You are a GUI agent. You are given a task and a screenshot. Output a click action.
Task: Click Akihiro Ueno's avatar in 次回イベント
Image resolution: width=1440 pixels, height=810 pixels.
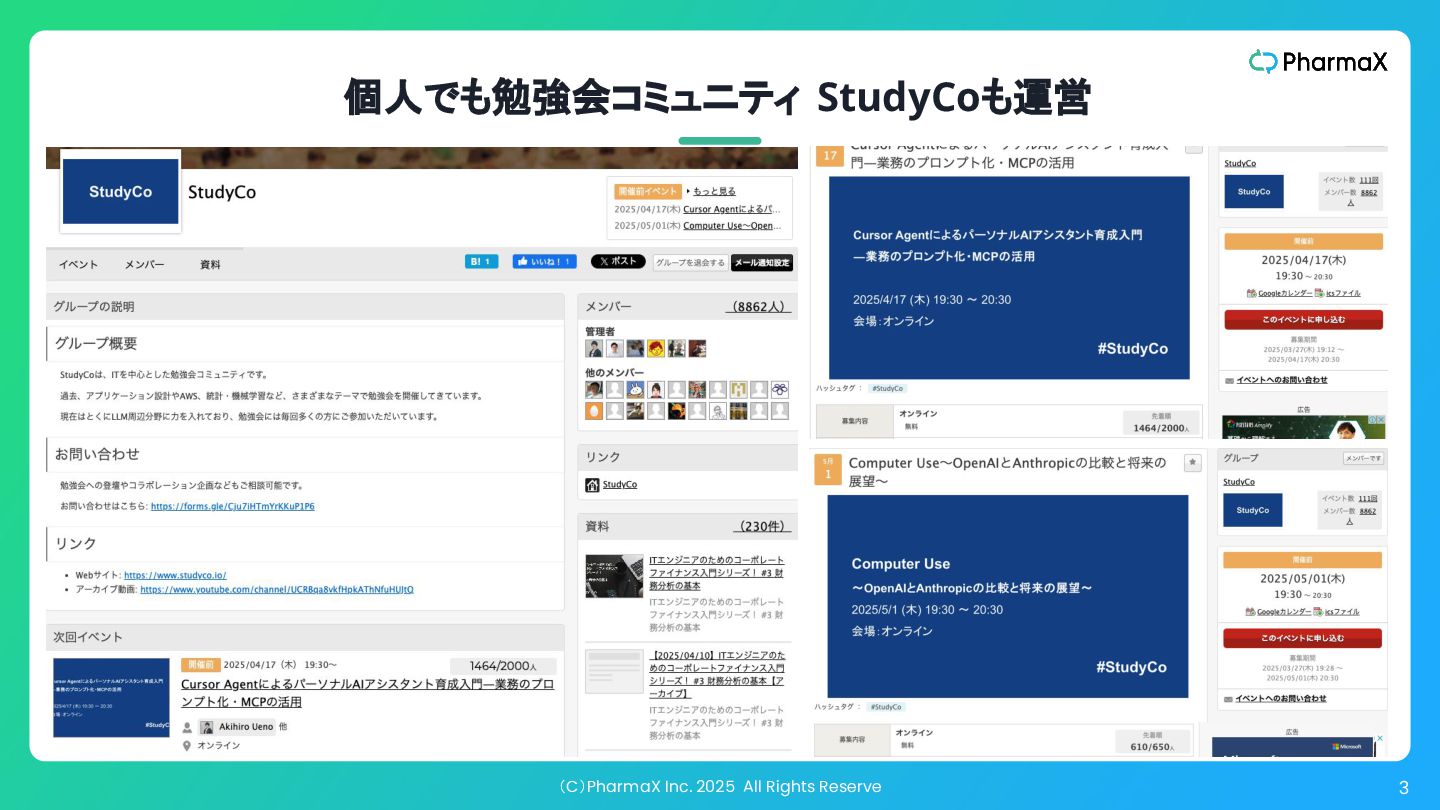(206, 727)
